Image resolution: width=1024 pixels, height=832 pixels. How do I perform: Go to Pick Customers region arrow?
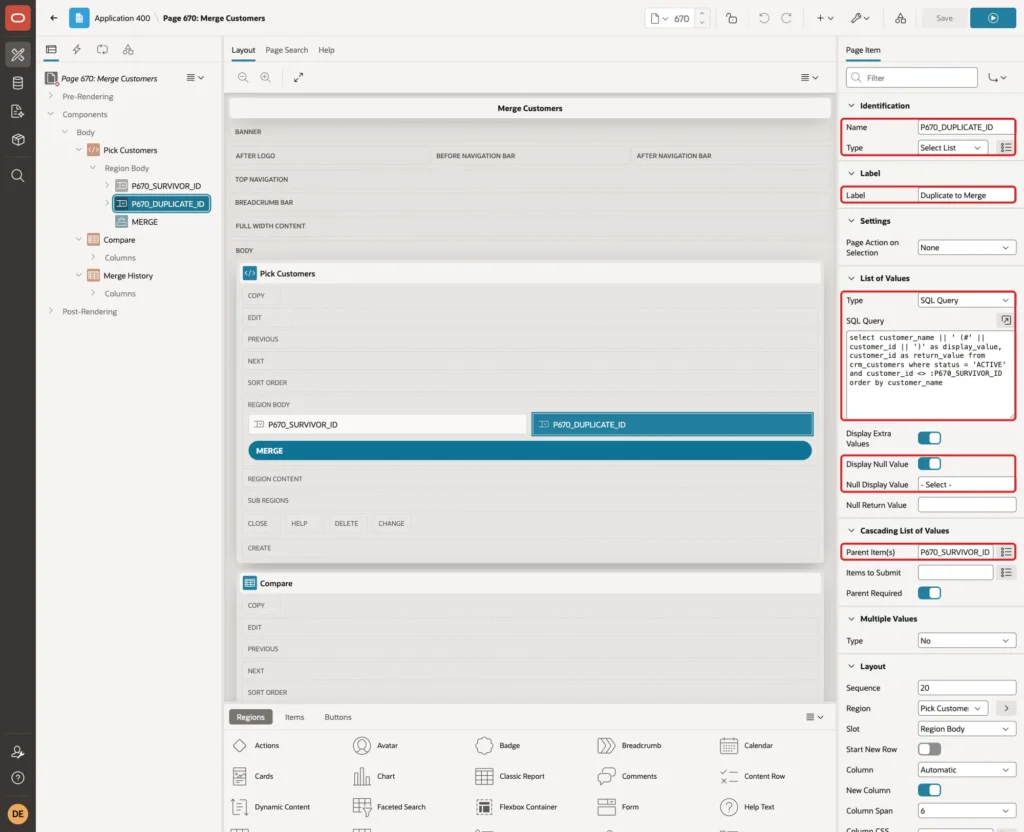(x=1006, y=708)
